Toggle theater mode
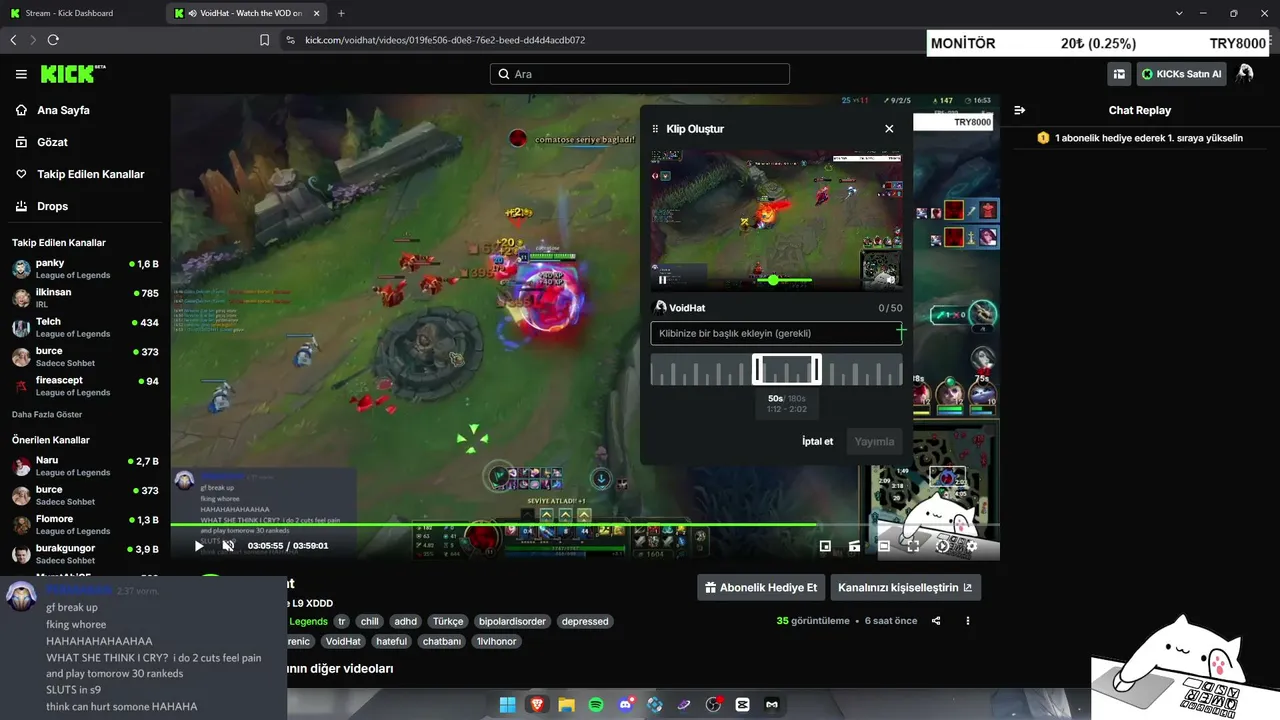Image resolution: width=1280 pixels, height=720 pixels. click(x=884, y=546)
